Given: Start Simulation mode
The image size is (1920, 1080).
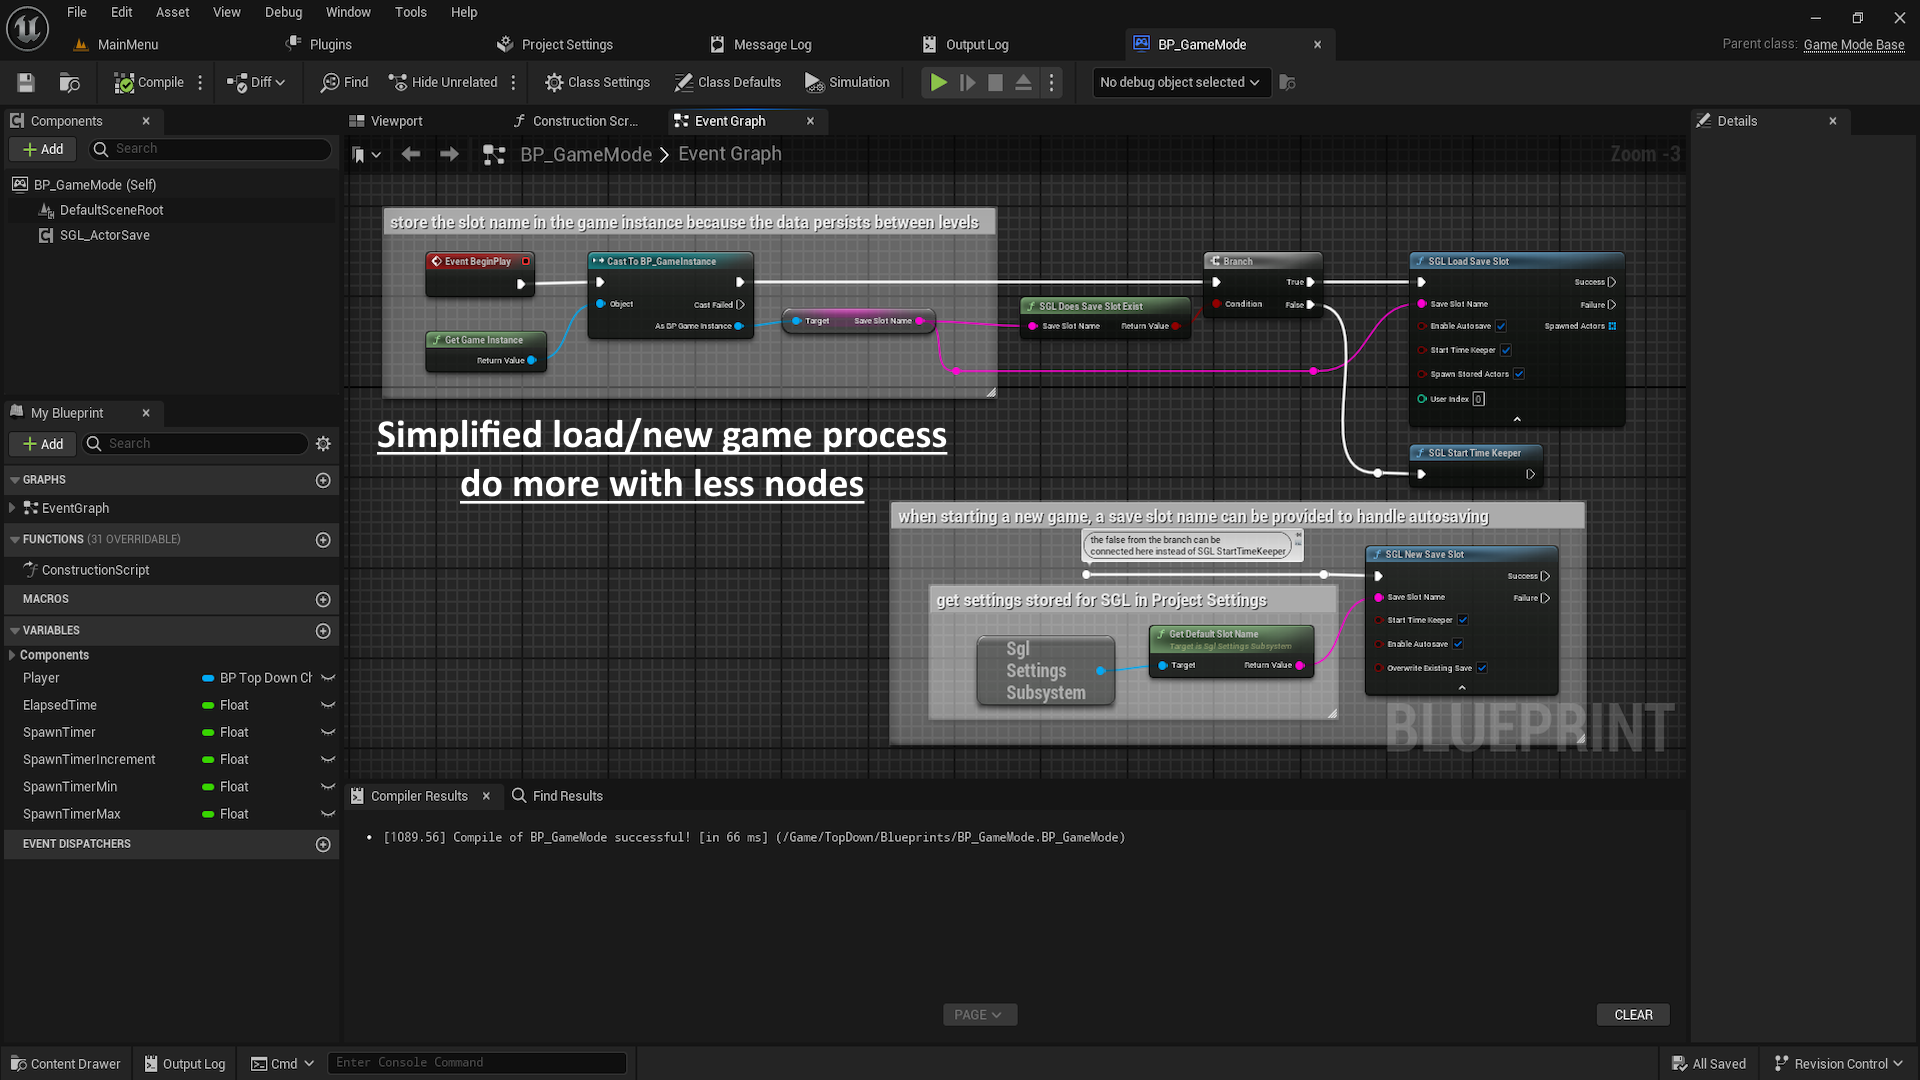Looking at the screenshot, I should pos(847,83).
